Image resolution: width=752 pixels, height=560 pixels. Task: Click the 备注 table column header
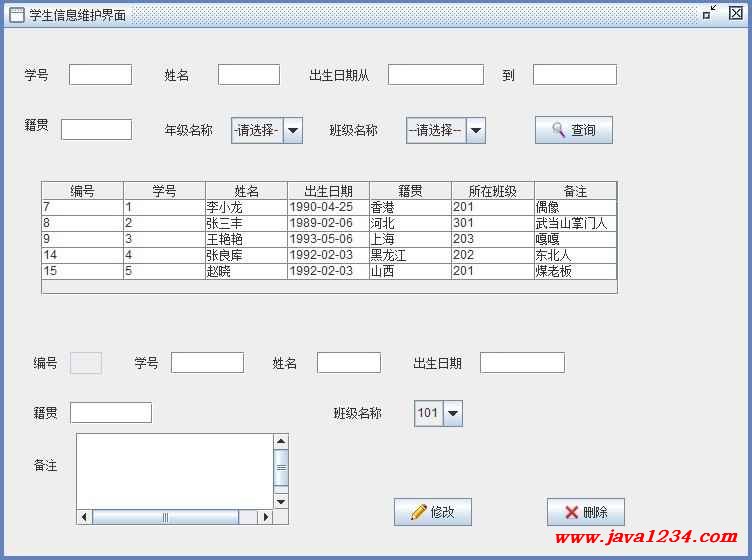click(x=576, y=191)
